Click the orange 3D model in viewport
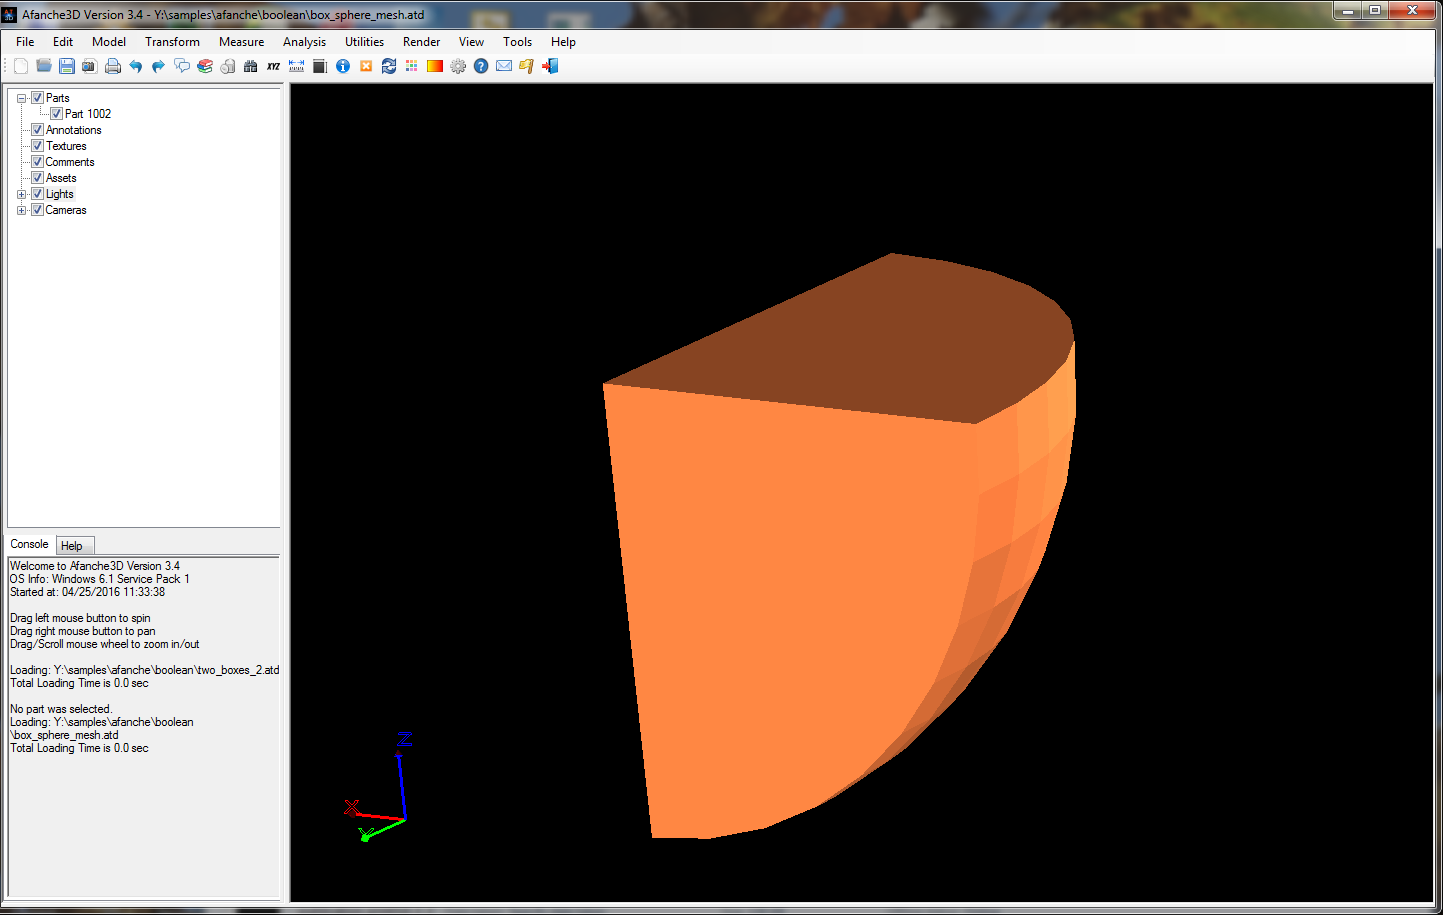 [800, 600]
